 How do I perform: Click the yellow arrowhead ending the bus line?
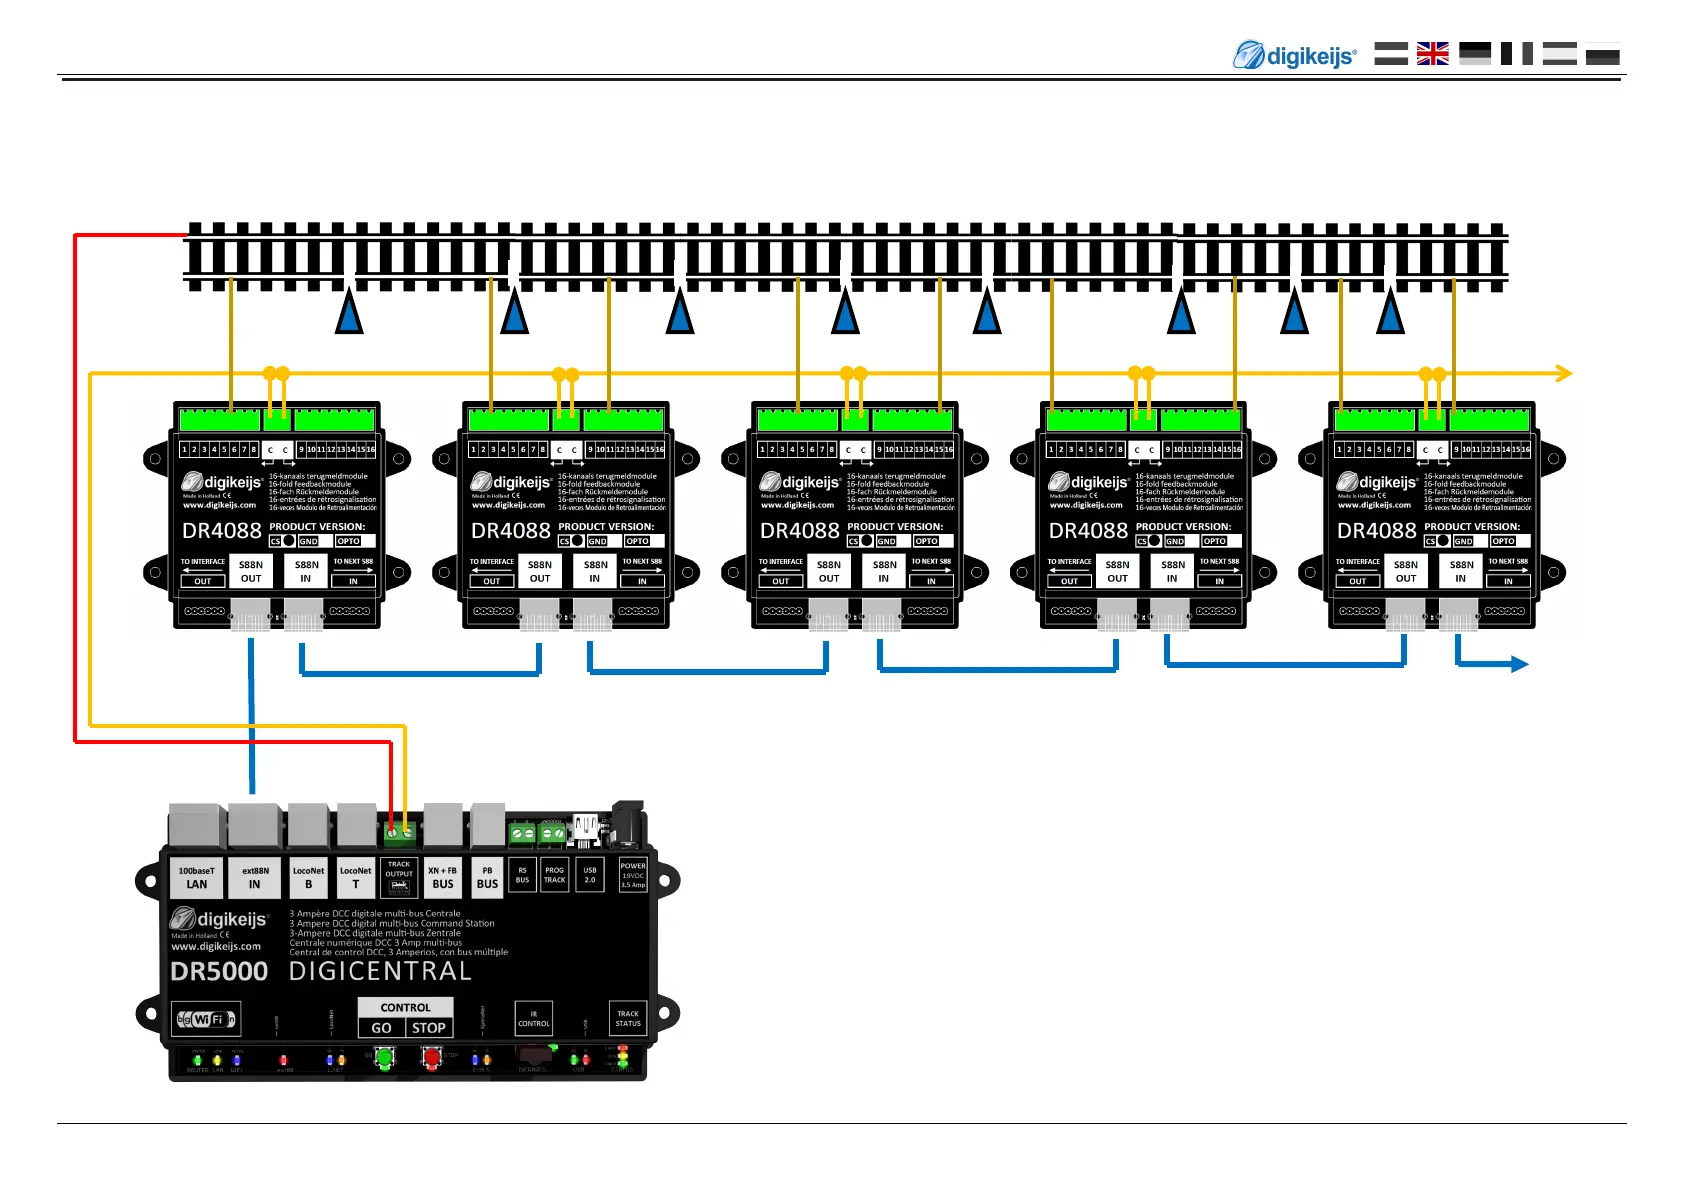tap(1564, 373)
